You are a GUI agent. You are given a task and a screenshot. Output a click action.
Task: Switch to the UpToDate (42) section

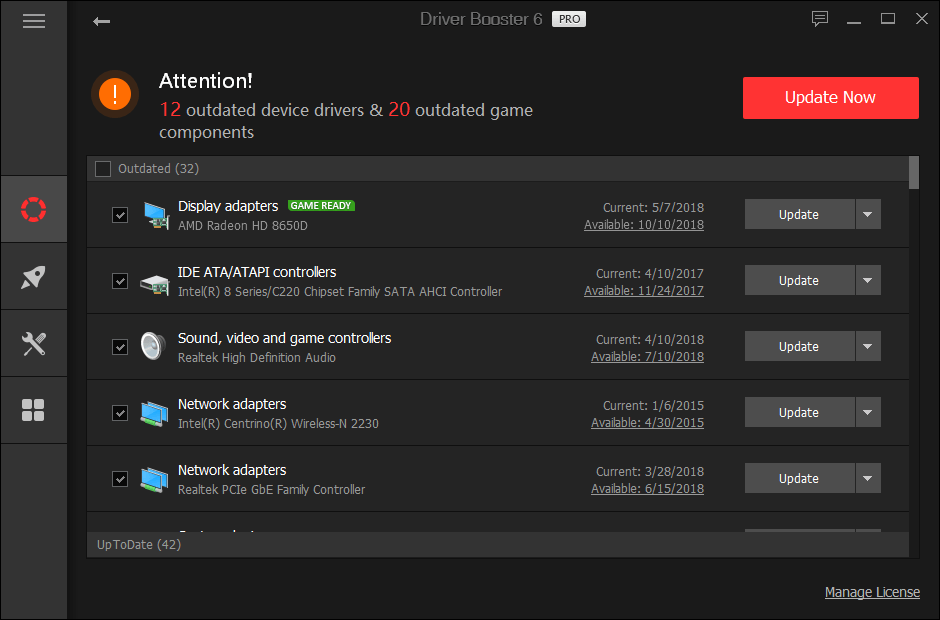(x=142, y=544)
